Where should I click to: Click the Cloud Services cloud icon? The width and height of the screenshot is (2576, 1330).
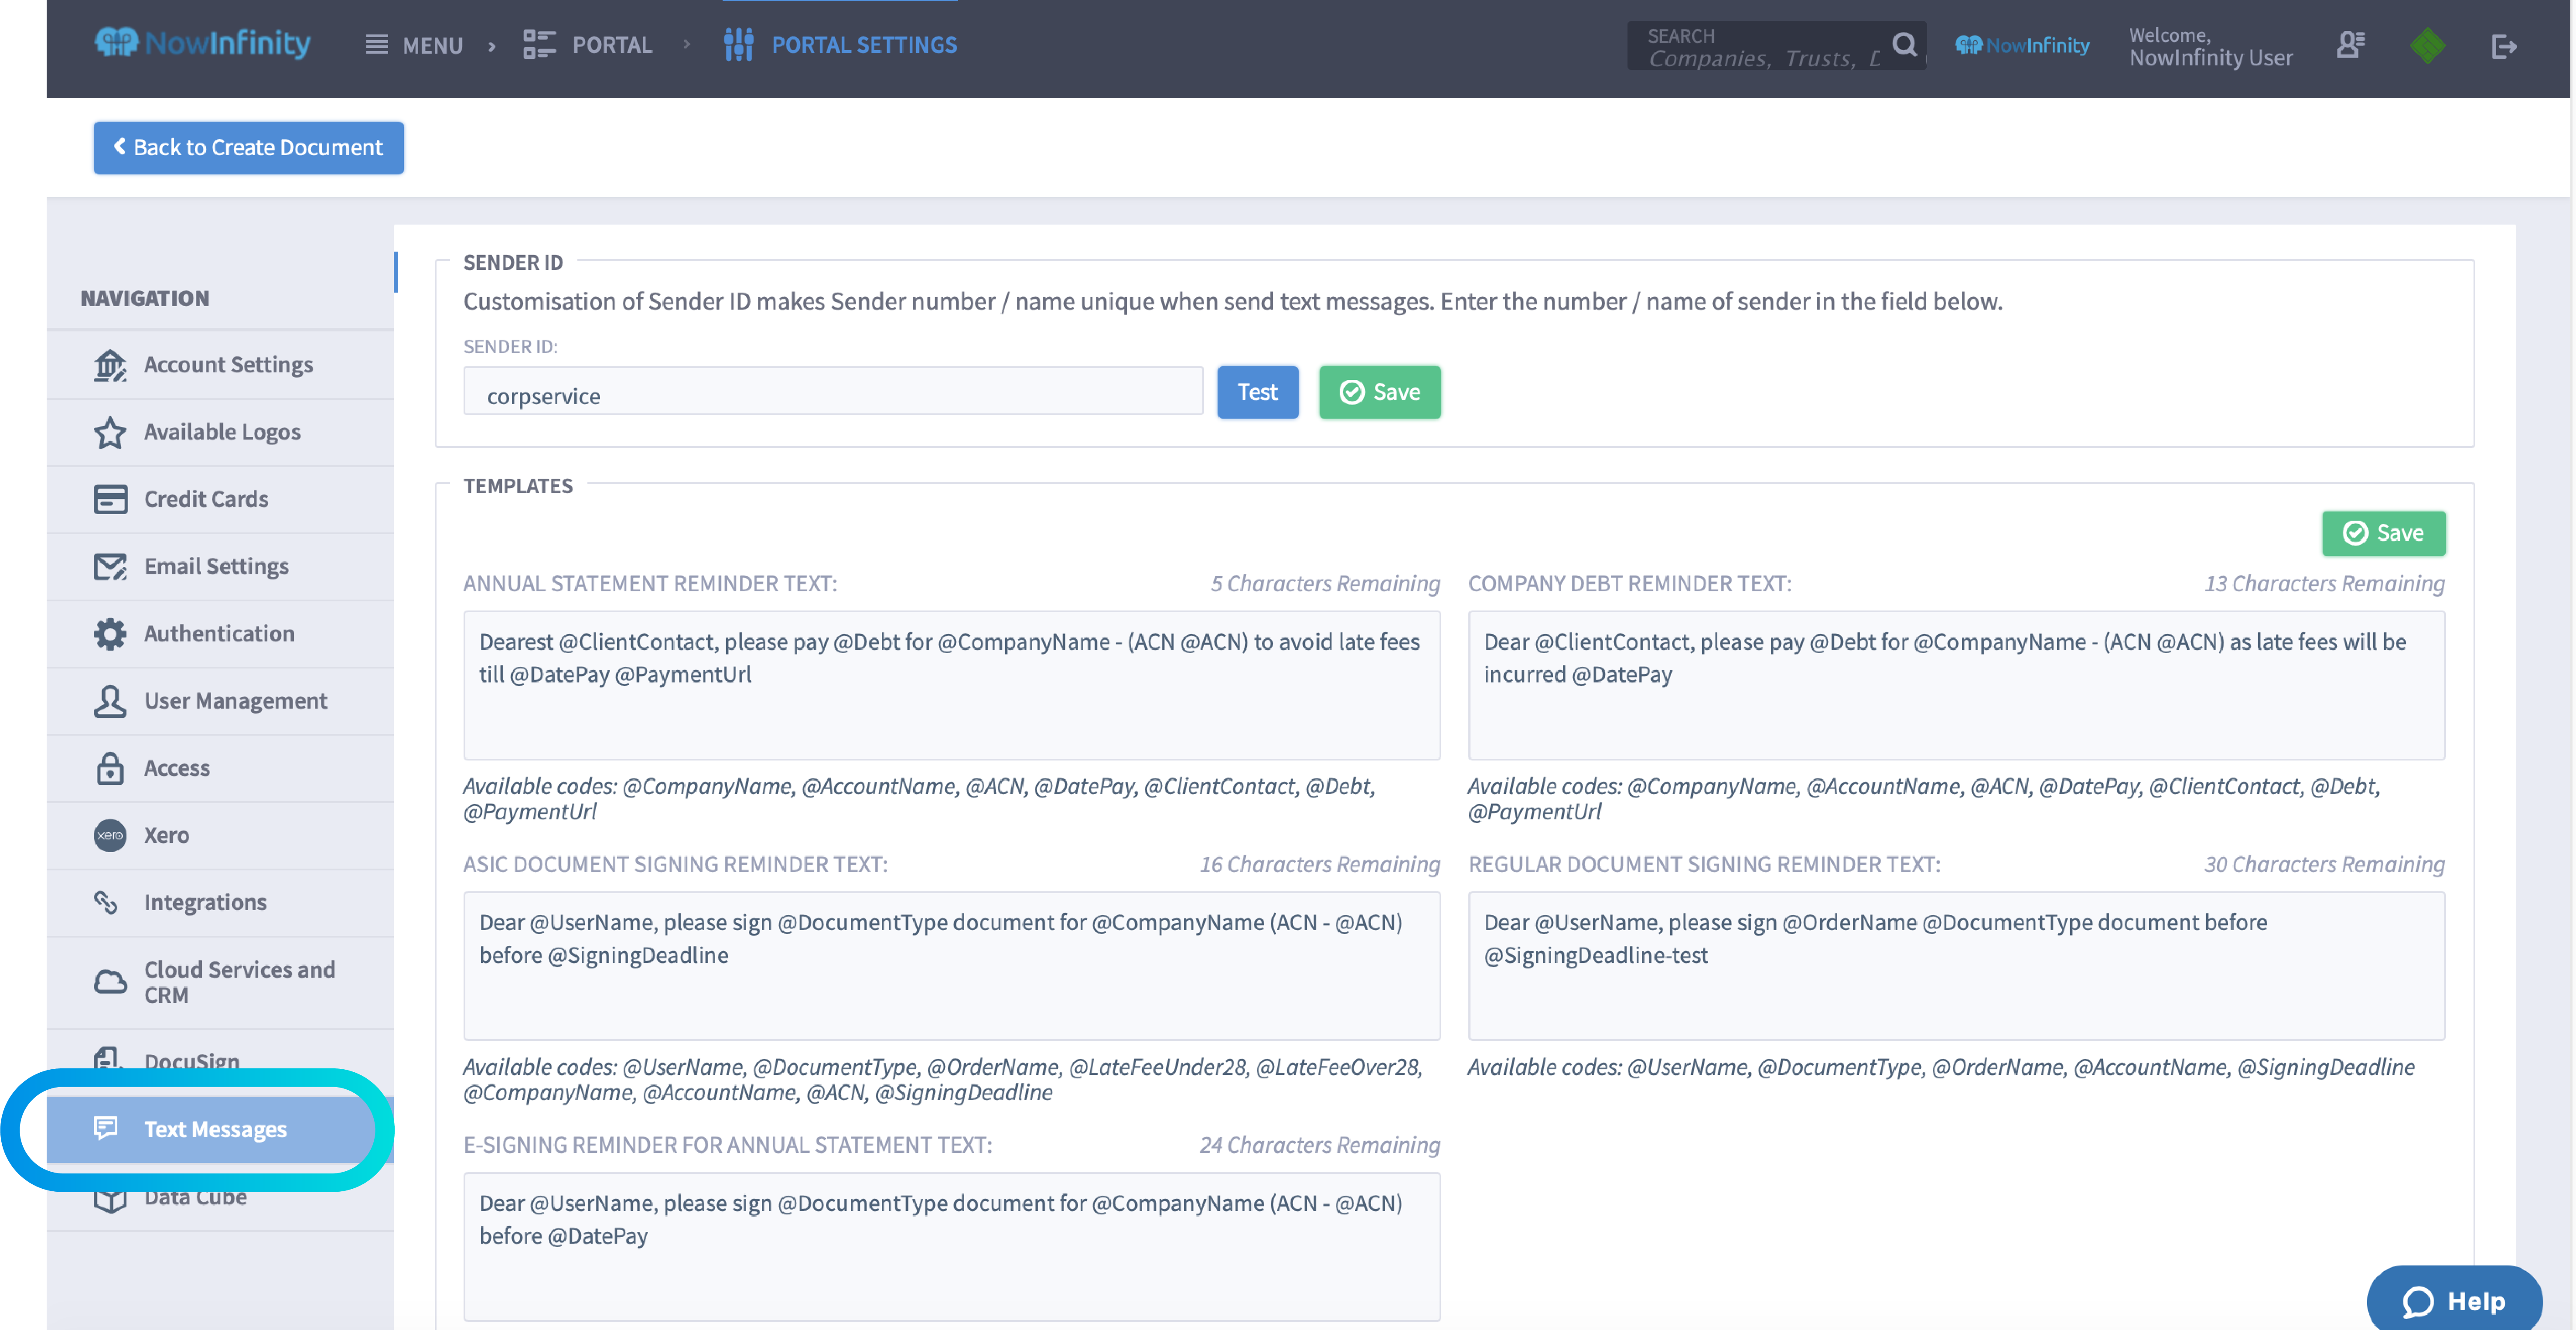(110, 982)
